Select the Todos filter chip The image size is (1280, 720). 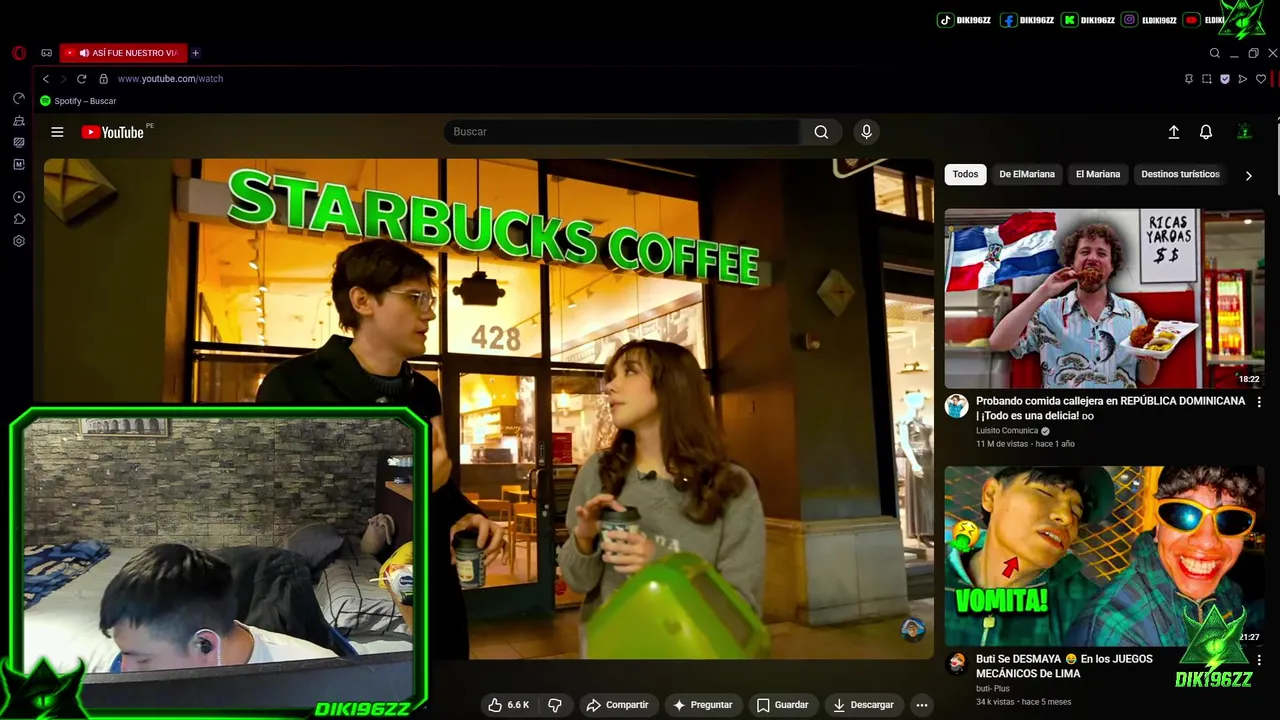pyautogui.click(x=965, y=174)
